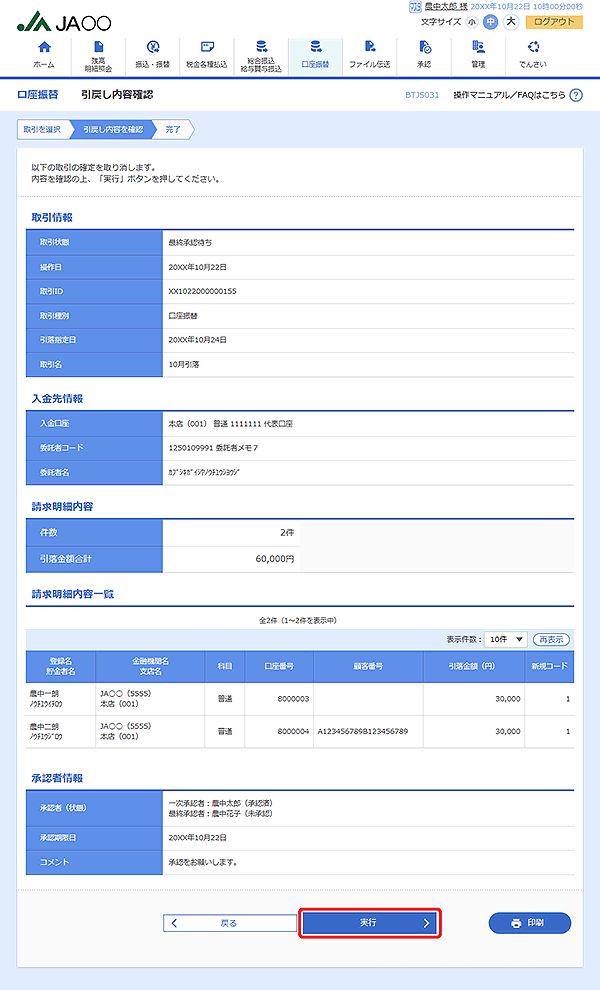Open the 管理 administration menu
This screenshot has height=990, width=600.
tap(478, 54)
